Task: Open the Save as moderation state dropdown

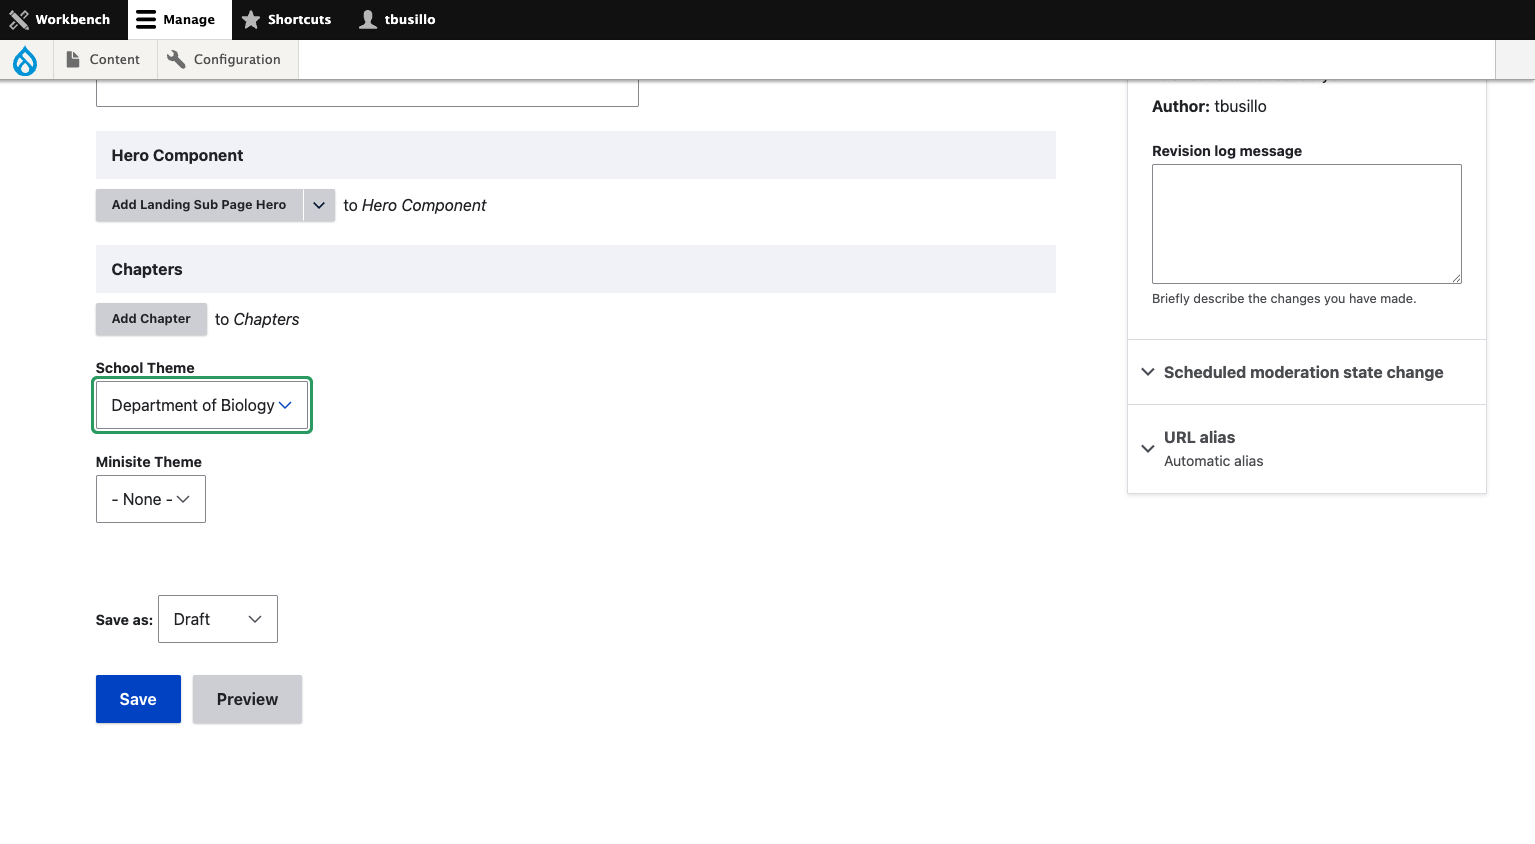Action: (x=218, y=619)
